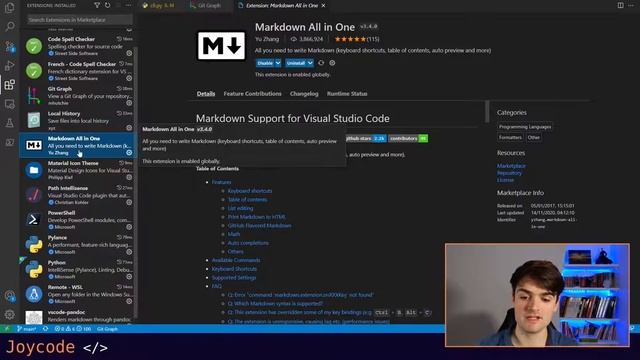640x360 pixels.
Task: Open the Testing flask view
Action: [9, 122]
